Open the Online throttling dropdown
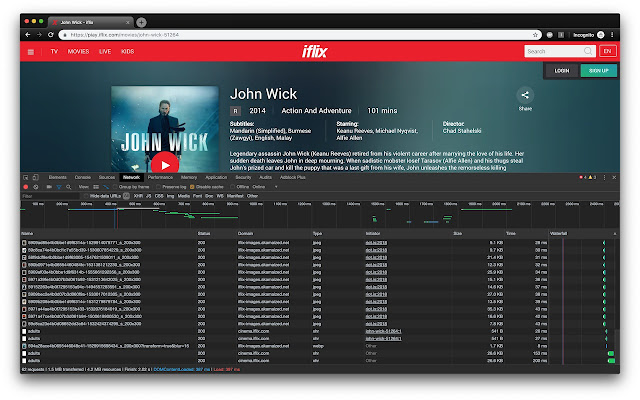 point(265,187)
